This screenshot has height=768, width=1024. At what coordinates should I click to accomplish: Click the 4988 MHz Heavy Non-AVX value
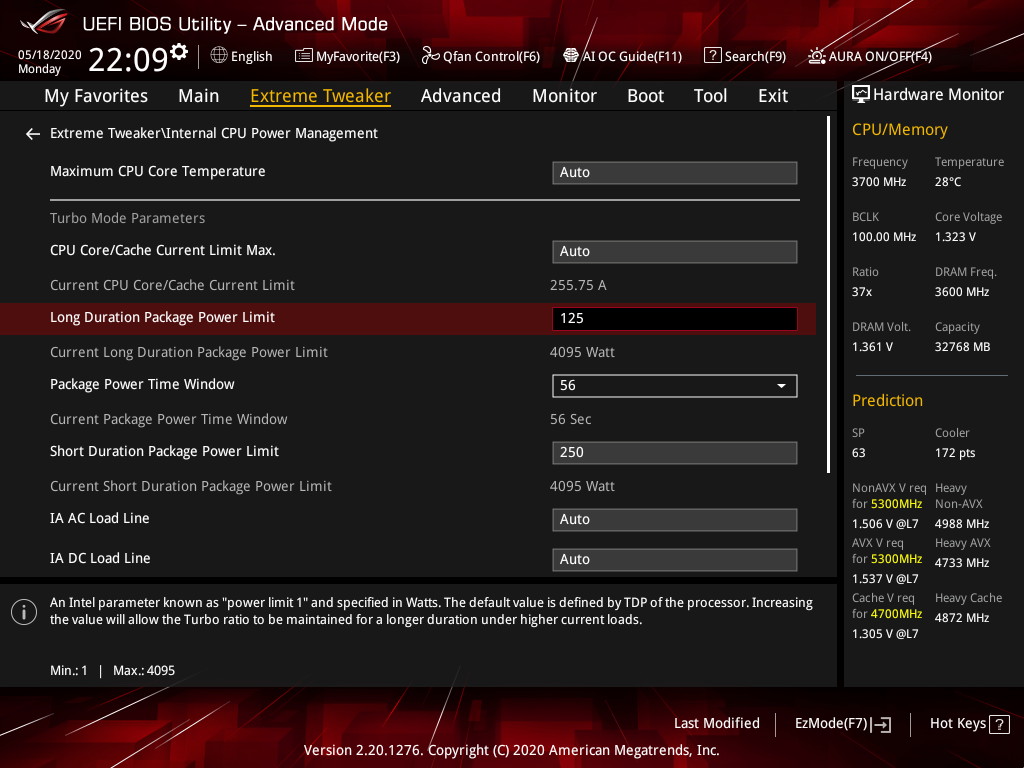(962, 524)
